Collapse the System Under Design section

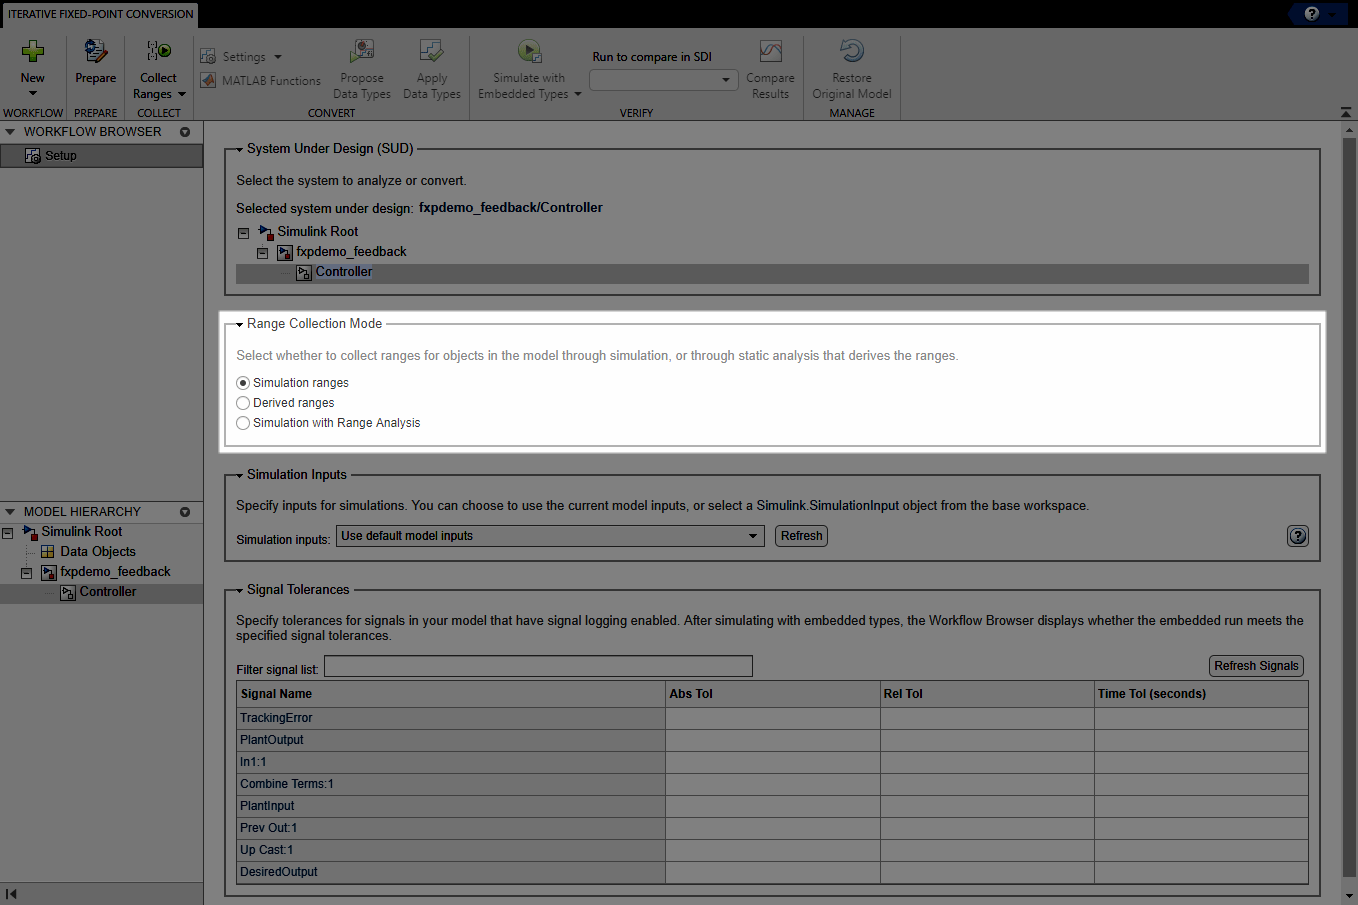pos(238,148)
